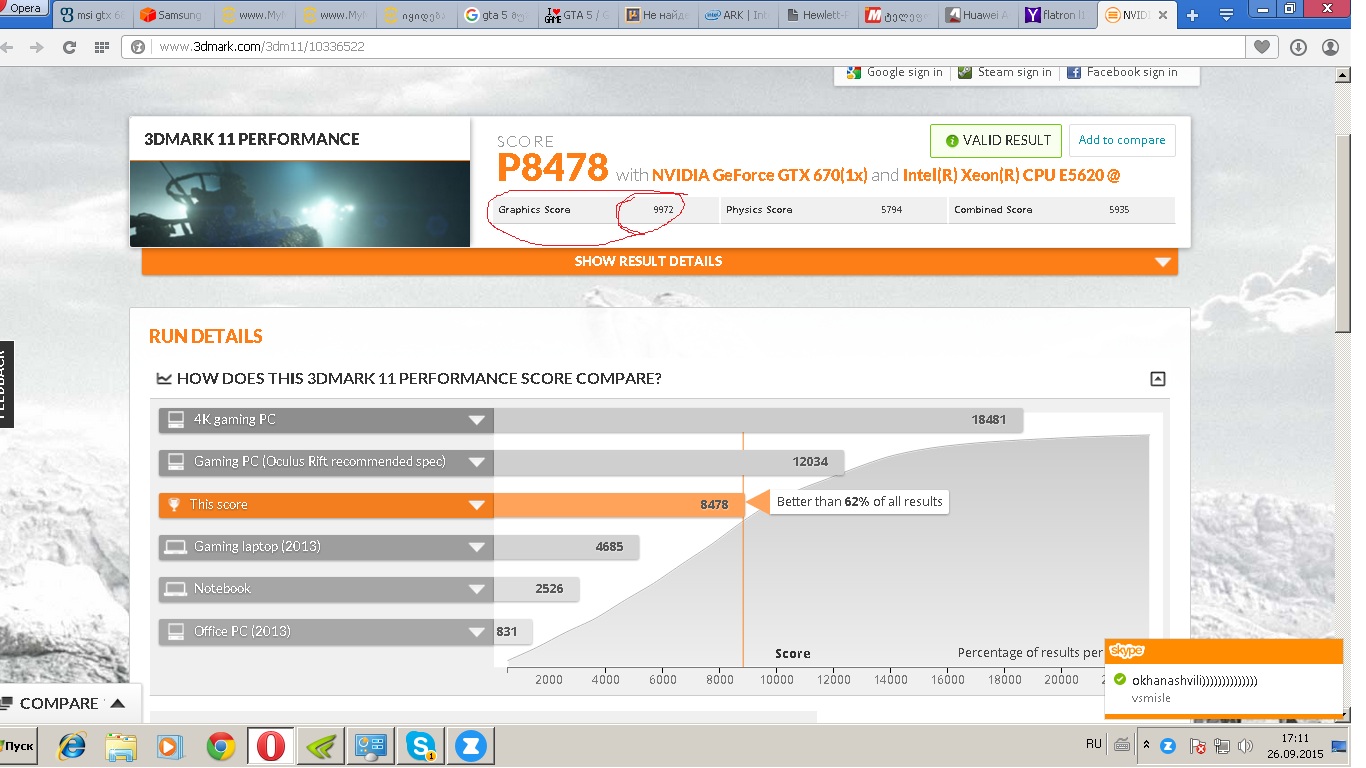
Task: Click the volume speaker tray icon
Action: (1245, 746)
